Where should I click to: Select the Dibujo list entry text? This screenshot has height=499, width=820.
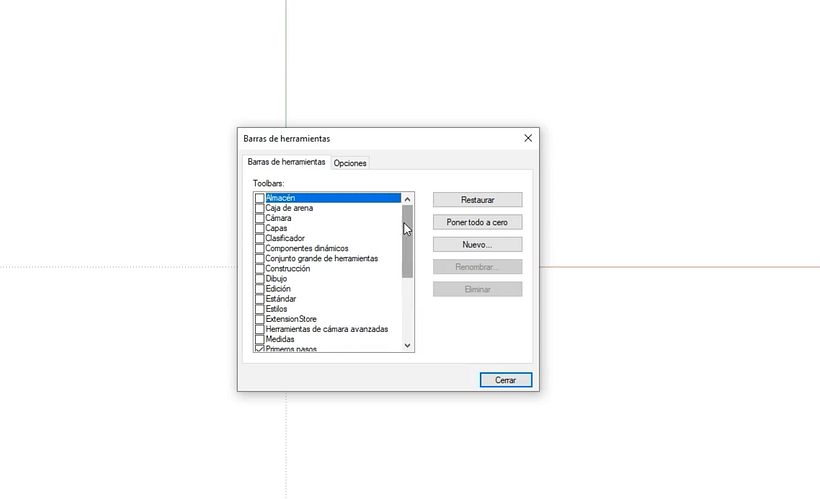tap(276, 279)
